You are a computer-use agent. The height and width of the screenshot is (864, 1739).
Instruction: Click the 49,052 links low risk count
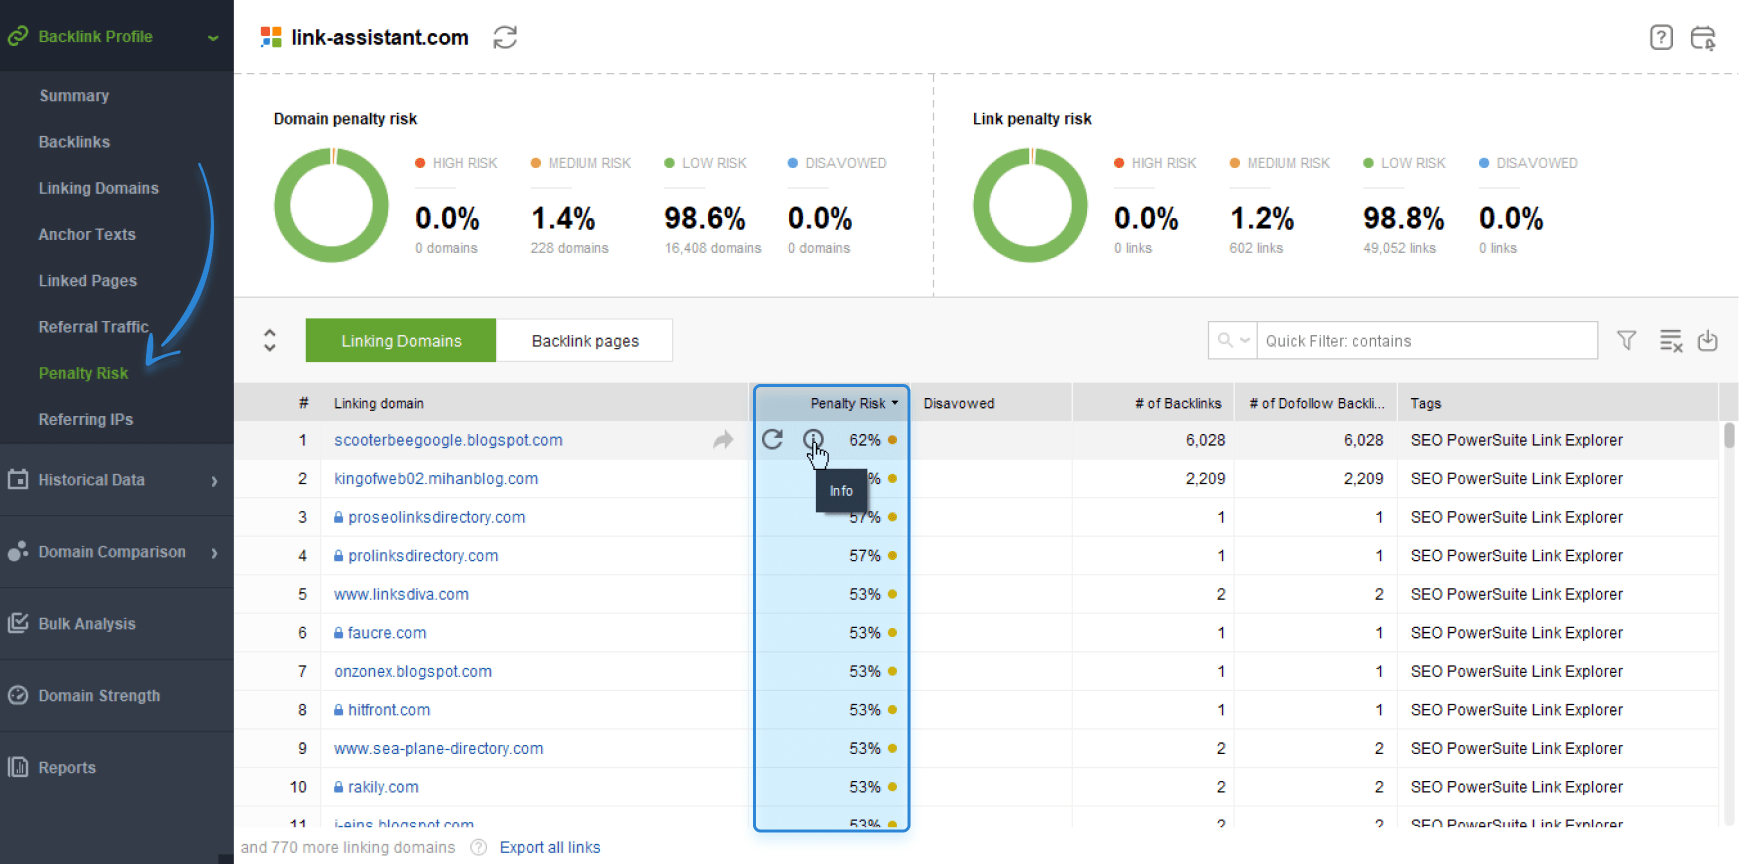1399,248
